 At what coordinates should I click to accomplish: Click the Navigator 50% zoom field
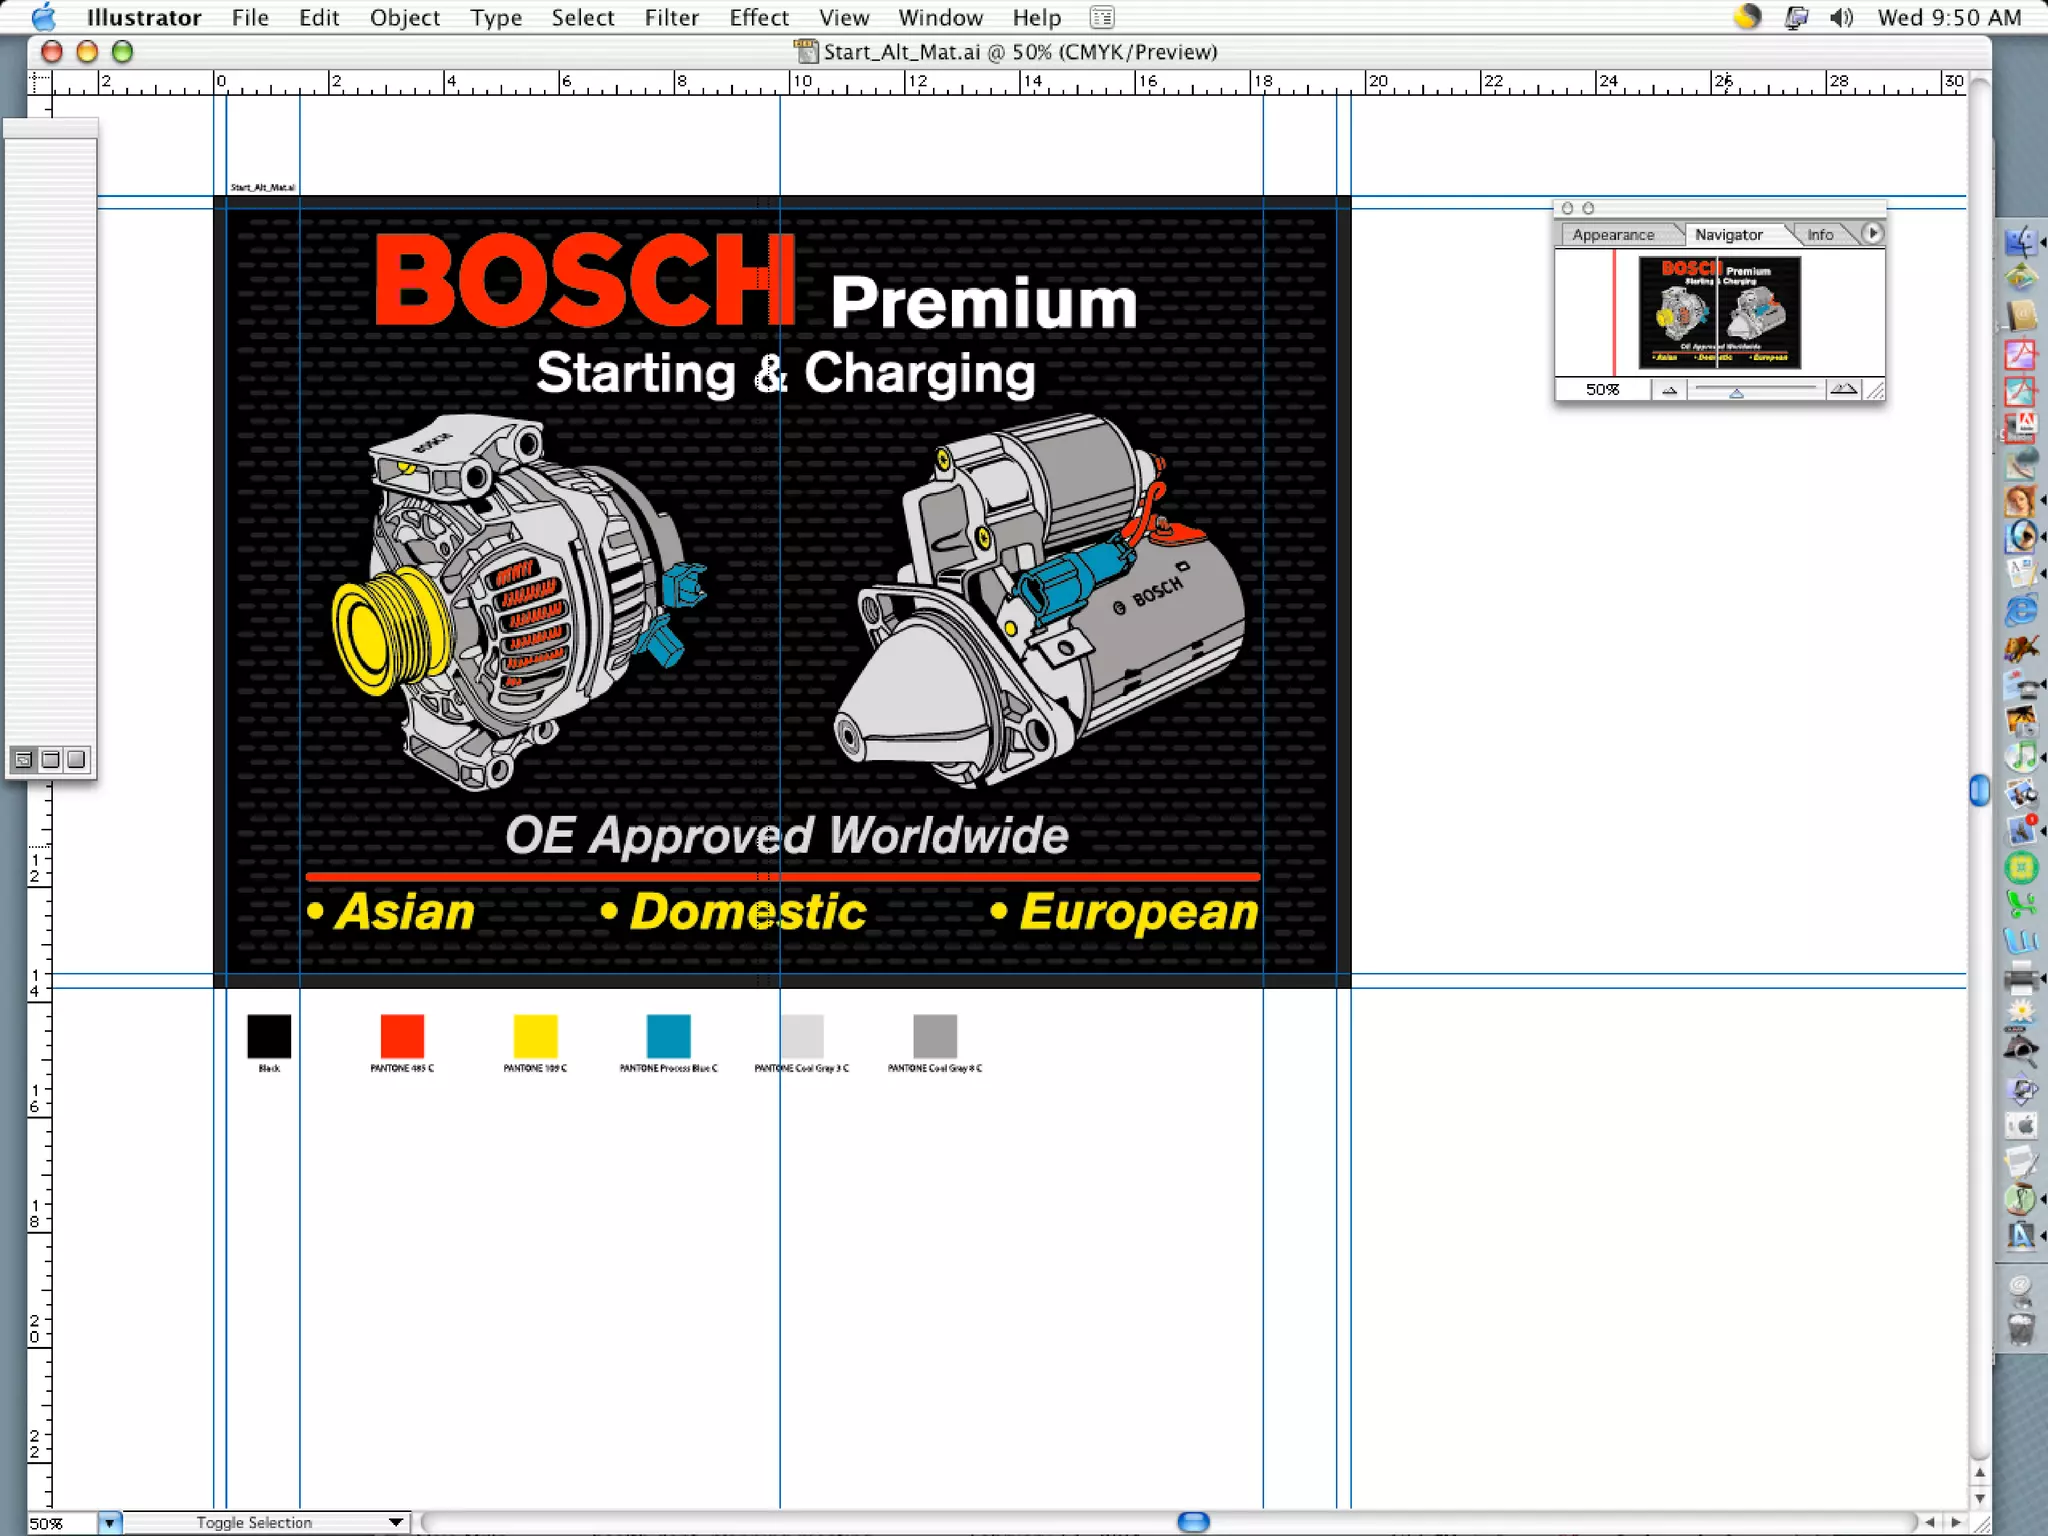[1602, 390]
